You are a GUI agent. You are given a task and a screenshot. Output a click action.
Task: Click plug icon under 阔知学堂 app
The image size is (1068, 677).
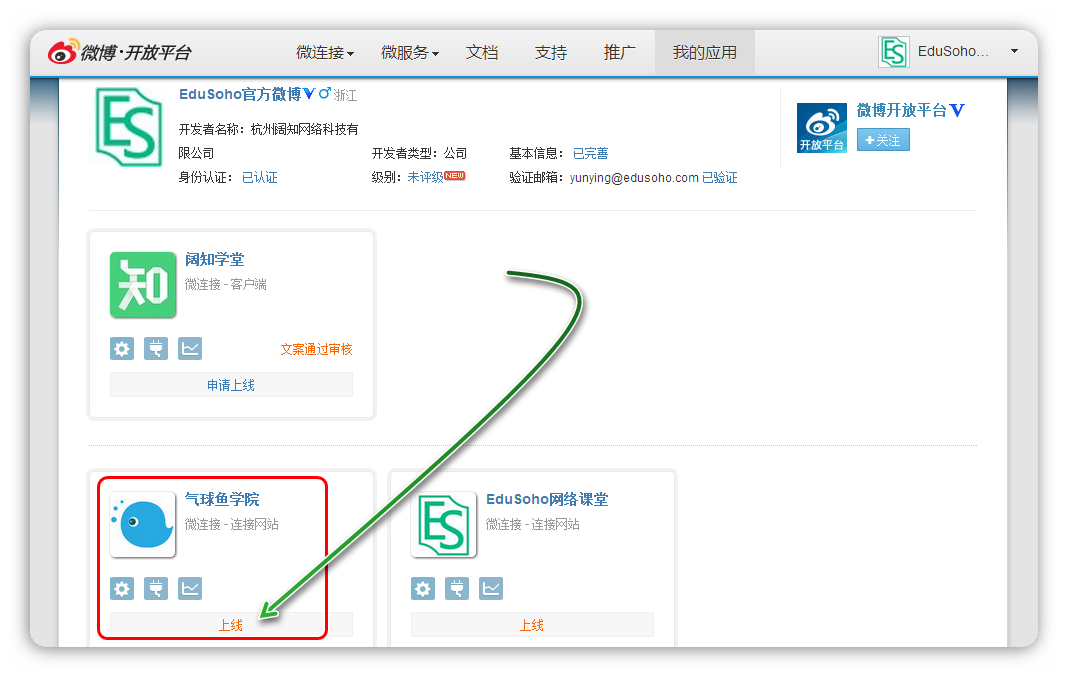tap(156, 348)
